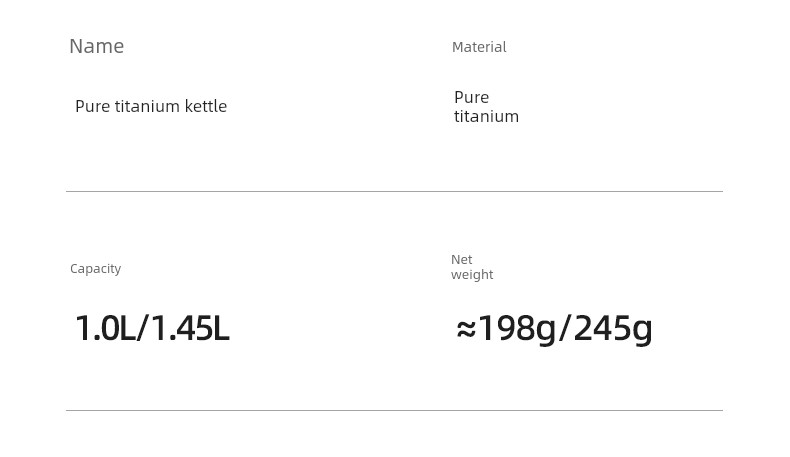
Task: Click the Net weight label
Action: coord(472,267)
